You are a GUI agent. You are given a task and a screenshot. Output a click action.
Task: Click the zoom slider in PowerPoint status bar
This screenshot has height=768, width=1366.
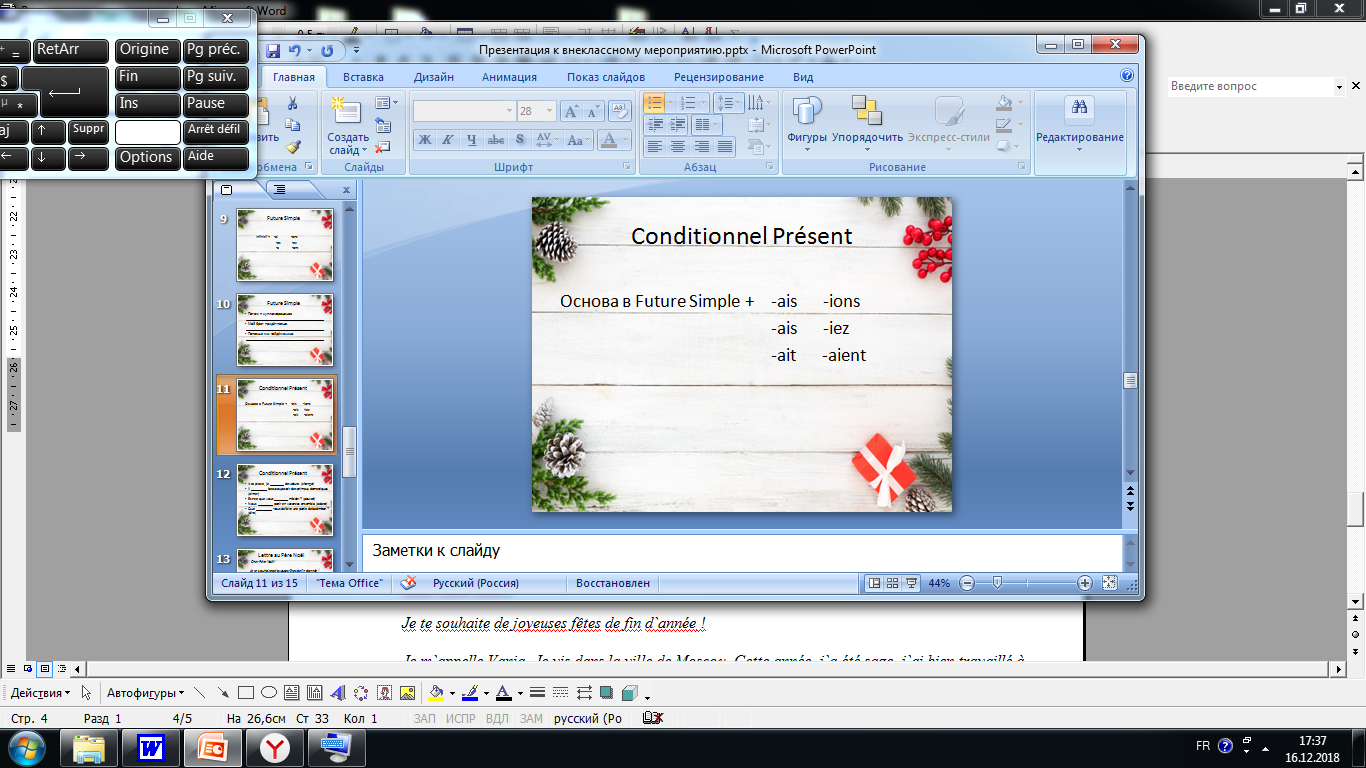[996, 583]
